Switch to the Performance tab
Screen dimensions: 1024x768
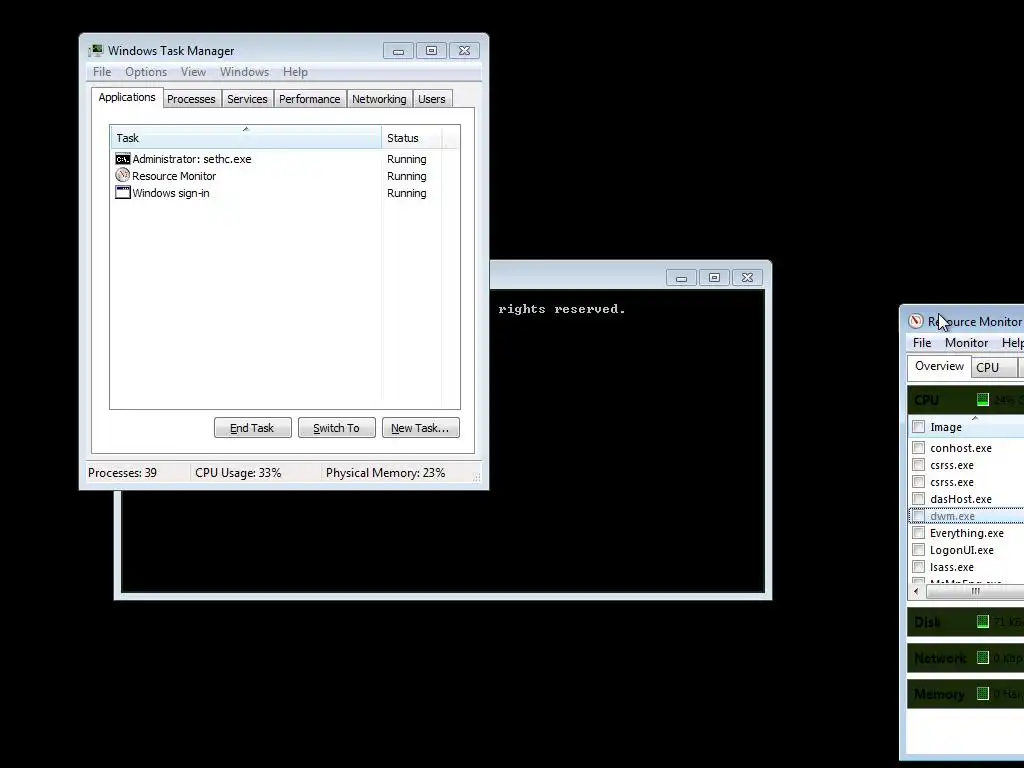pyautogui.click(x=310, y=99)
